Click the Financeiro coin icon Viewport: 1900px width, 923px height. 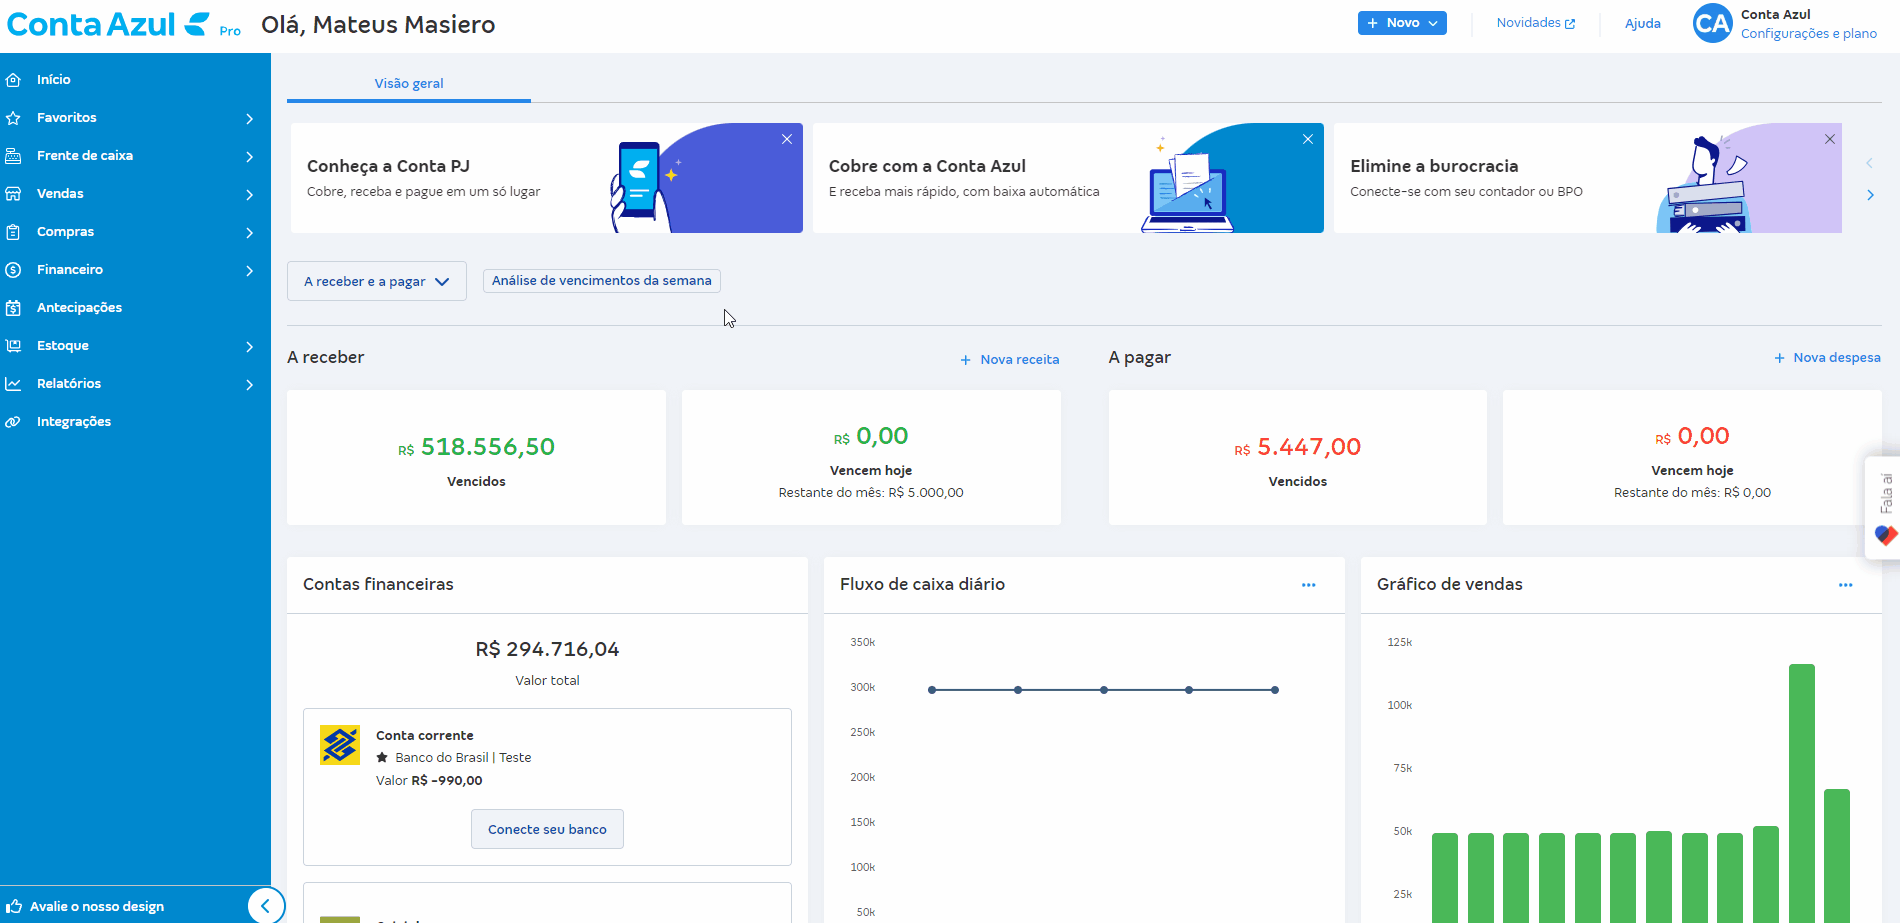(x=13, y=270)
